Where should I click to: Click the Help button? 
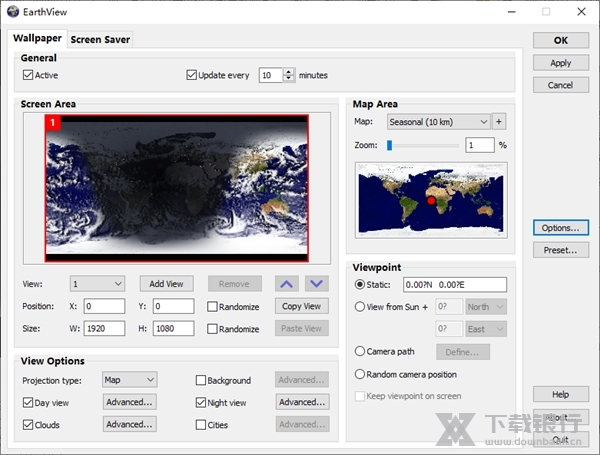click(561, 394)
